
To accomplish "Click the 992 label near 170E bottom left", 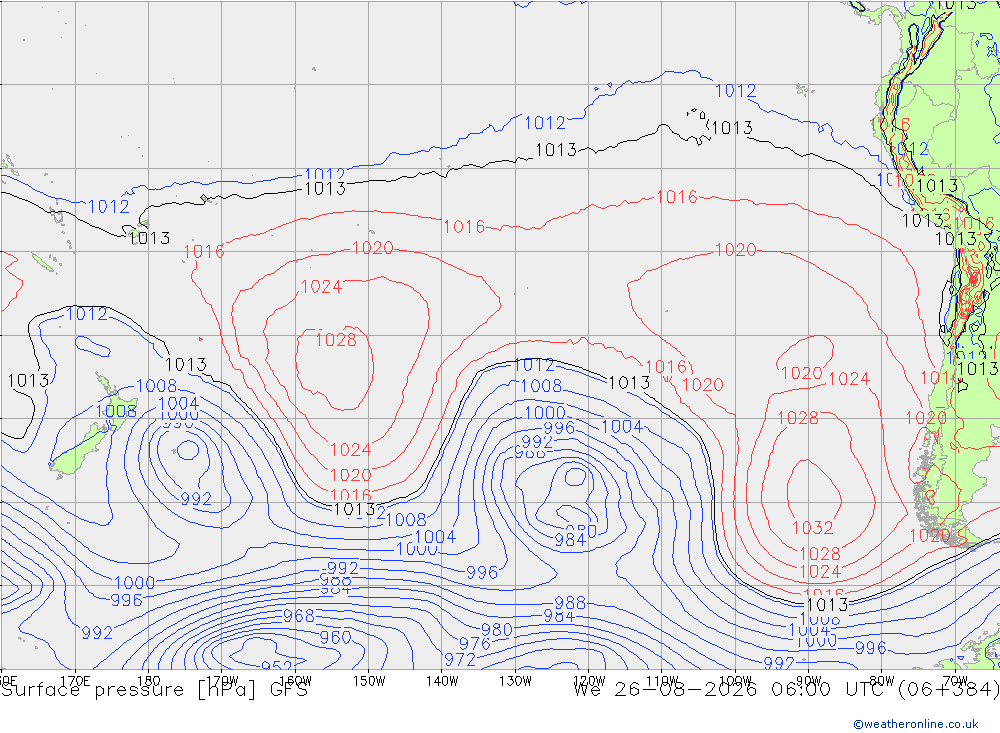I will point(97,633).
